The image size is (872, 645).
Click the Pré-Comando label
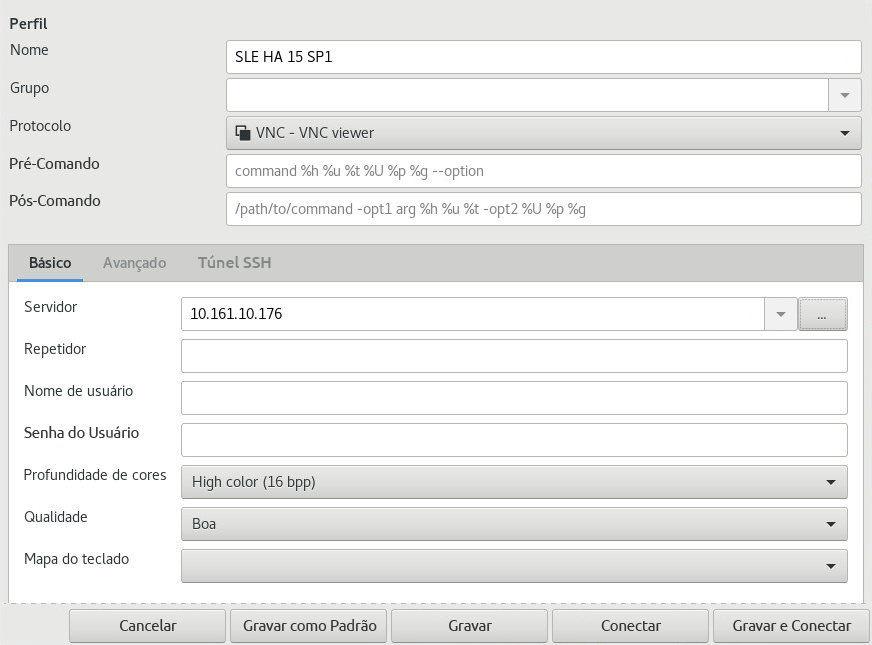tap(54, 164)
